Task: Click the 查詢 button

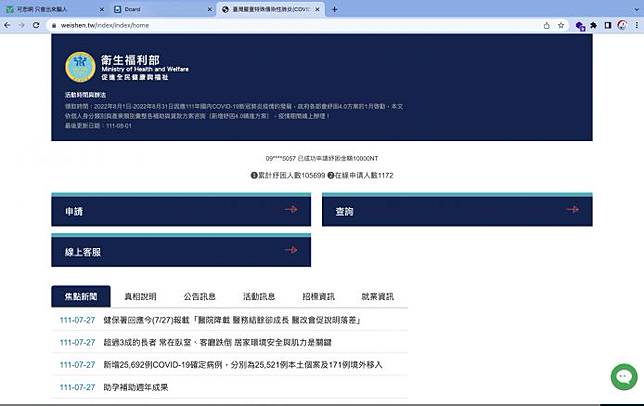Action: point(457,210)
